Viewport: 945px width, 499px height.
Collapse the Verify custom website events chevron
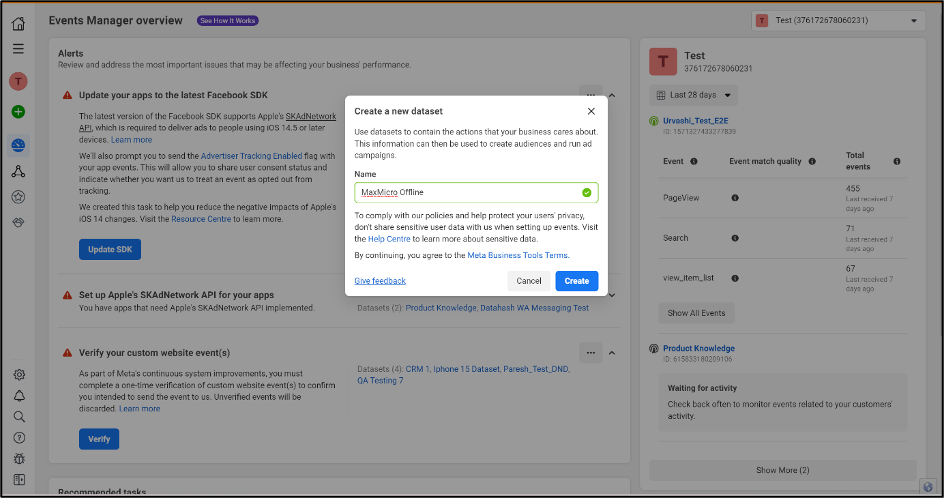pyautogui.click(x=612, y=353)
